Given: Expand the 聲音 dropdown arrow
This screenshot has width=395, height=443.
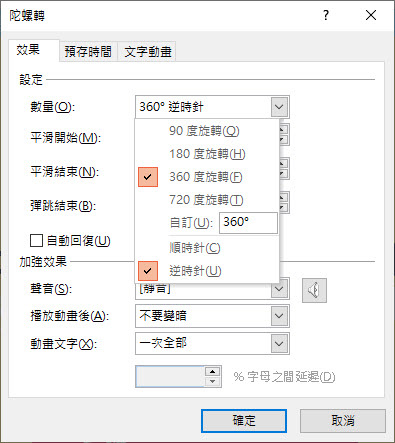Looking at the screenshot, I should click(279, 289).
